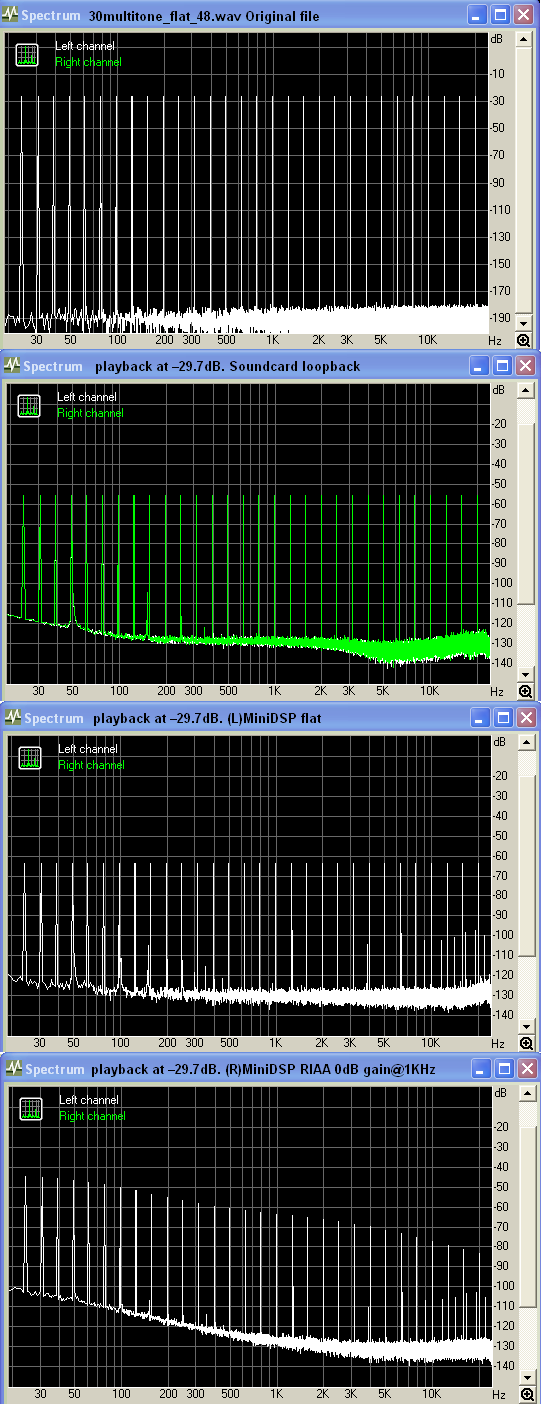Click the legend grid icon in MiniDSP flat window

[x=28, y=757]
